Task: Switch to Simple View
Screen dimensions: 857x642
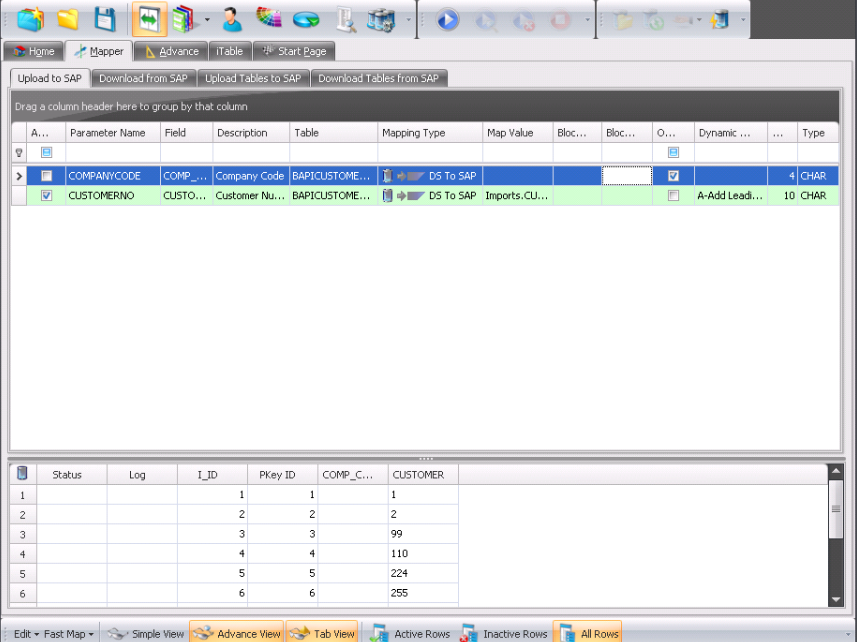Action: pyautogui.click(x=146, y=634)
